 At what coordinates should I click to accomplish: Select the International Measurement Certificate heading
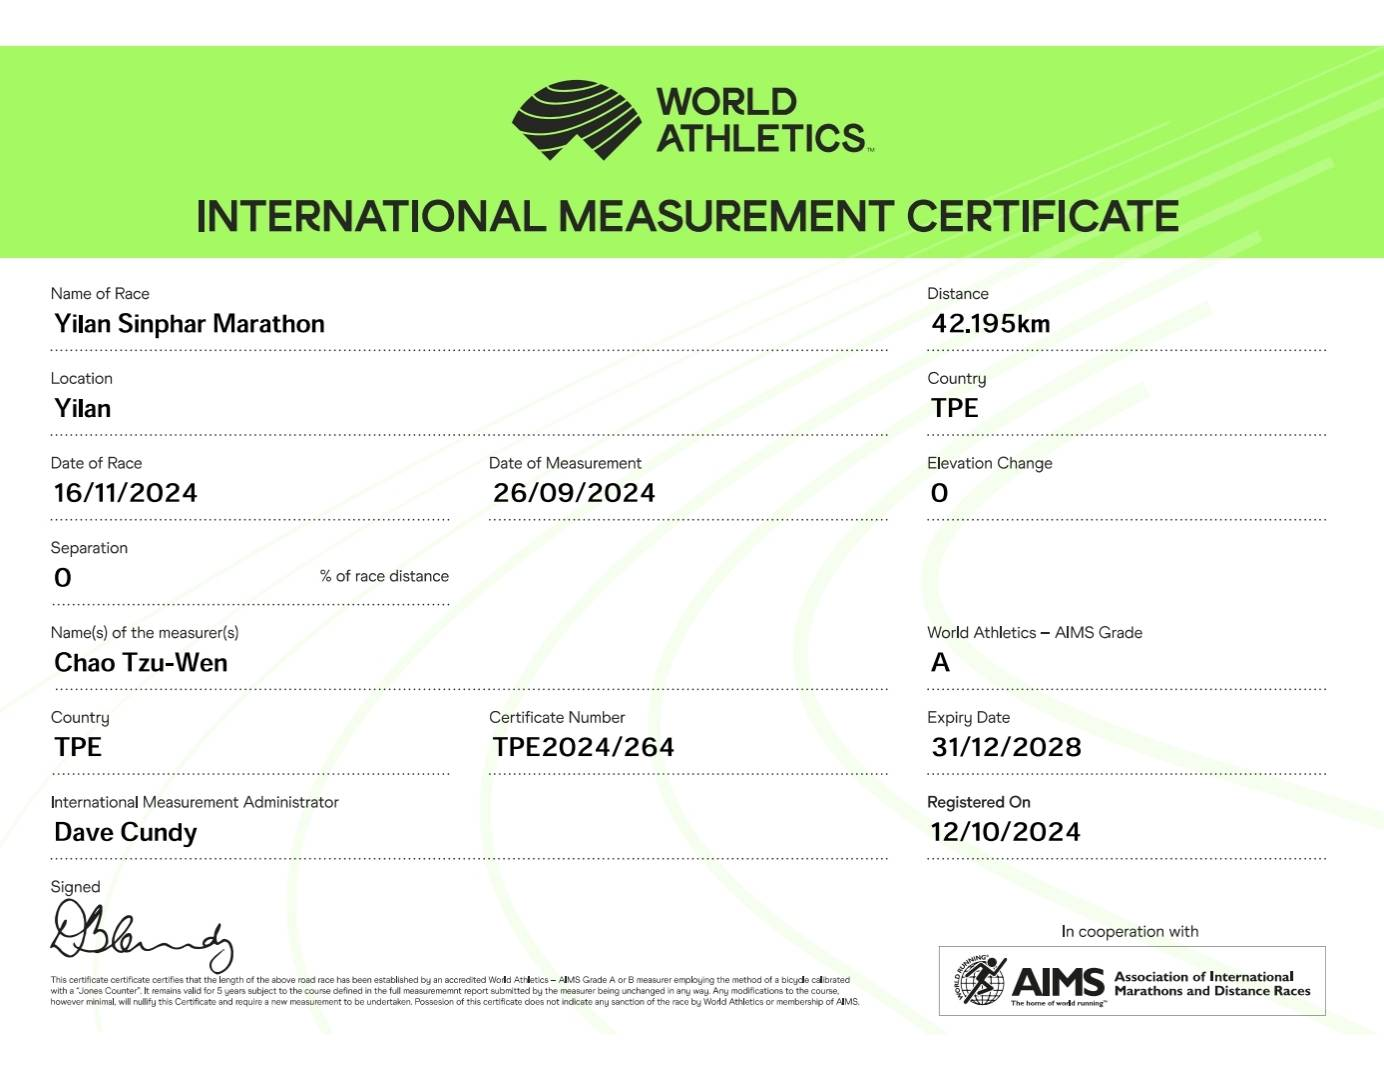point(687,217)
